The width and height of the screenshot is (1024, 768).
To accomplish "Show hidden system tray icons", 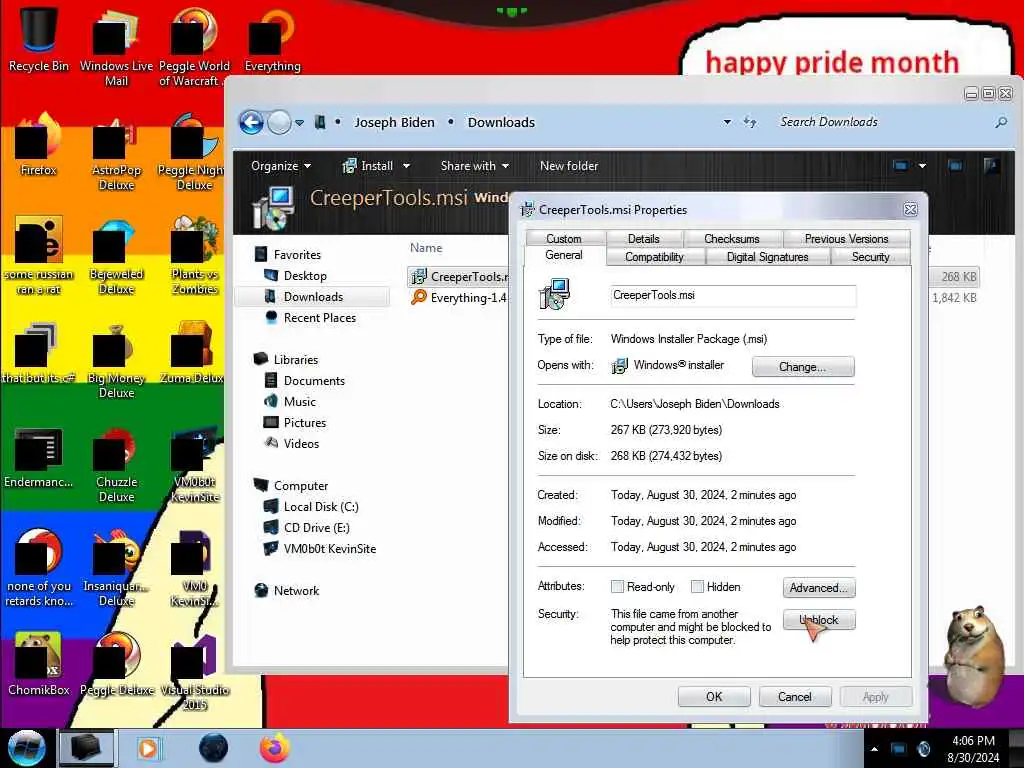I will tap(874, 749).
